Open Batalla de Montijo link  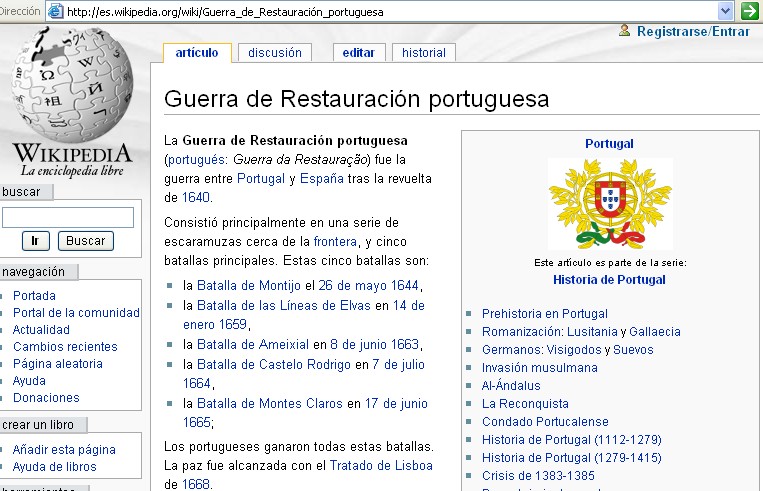pos(249,285)
